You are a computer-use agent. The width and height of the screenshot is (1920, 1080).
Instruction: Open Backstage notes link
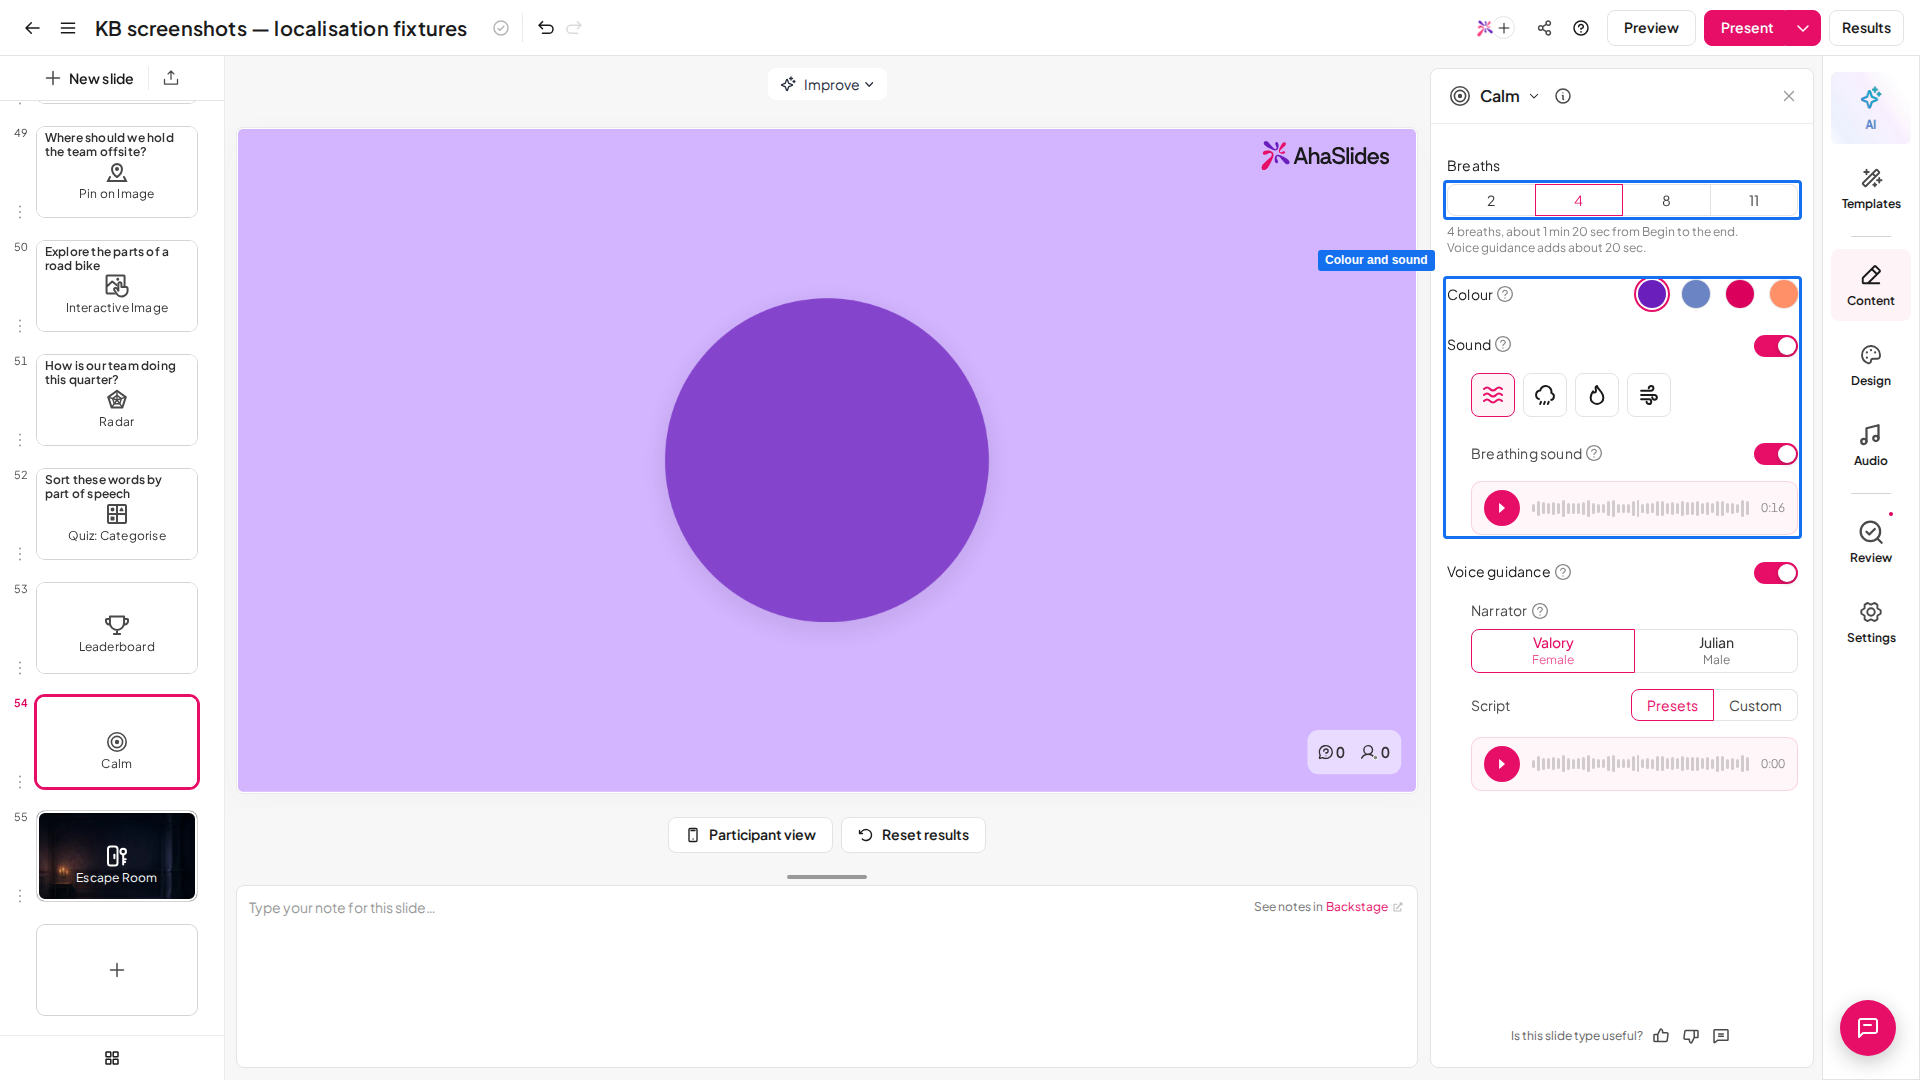[1364, 907]
